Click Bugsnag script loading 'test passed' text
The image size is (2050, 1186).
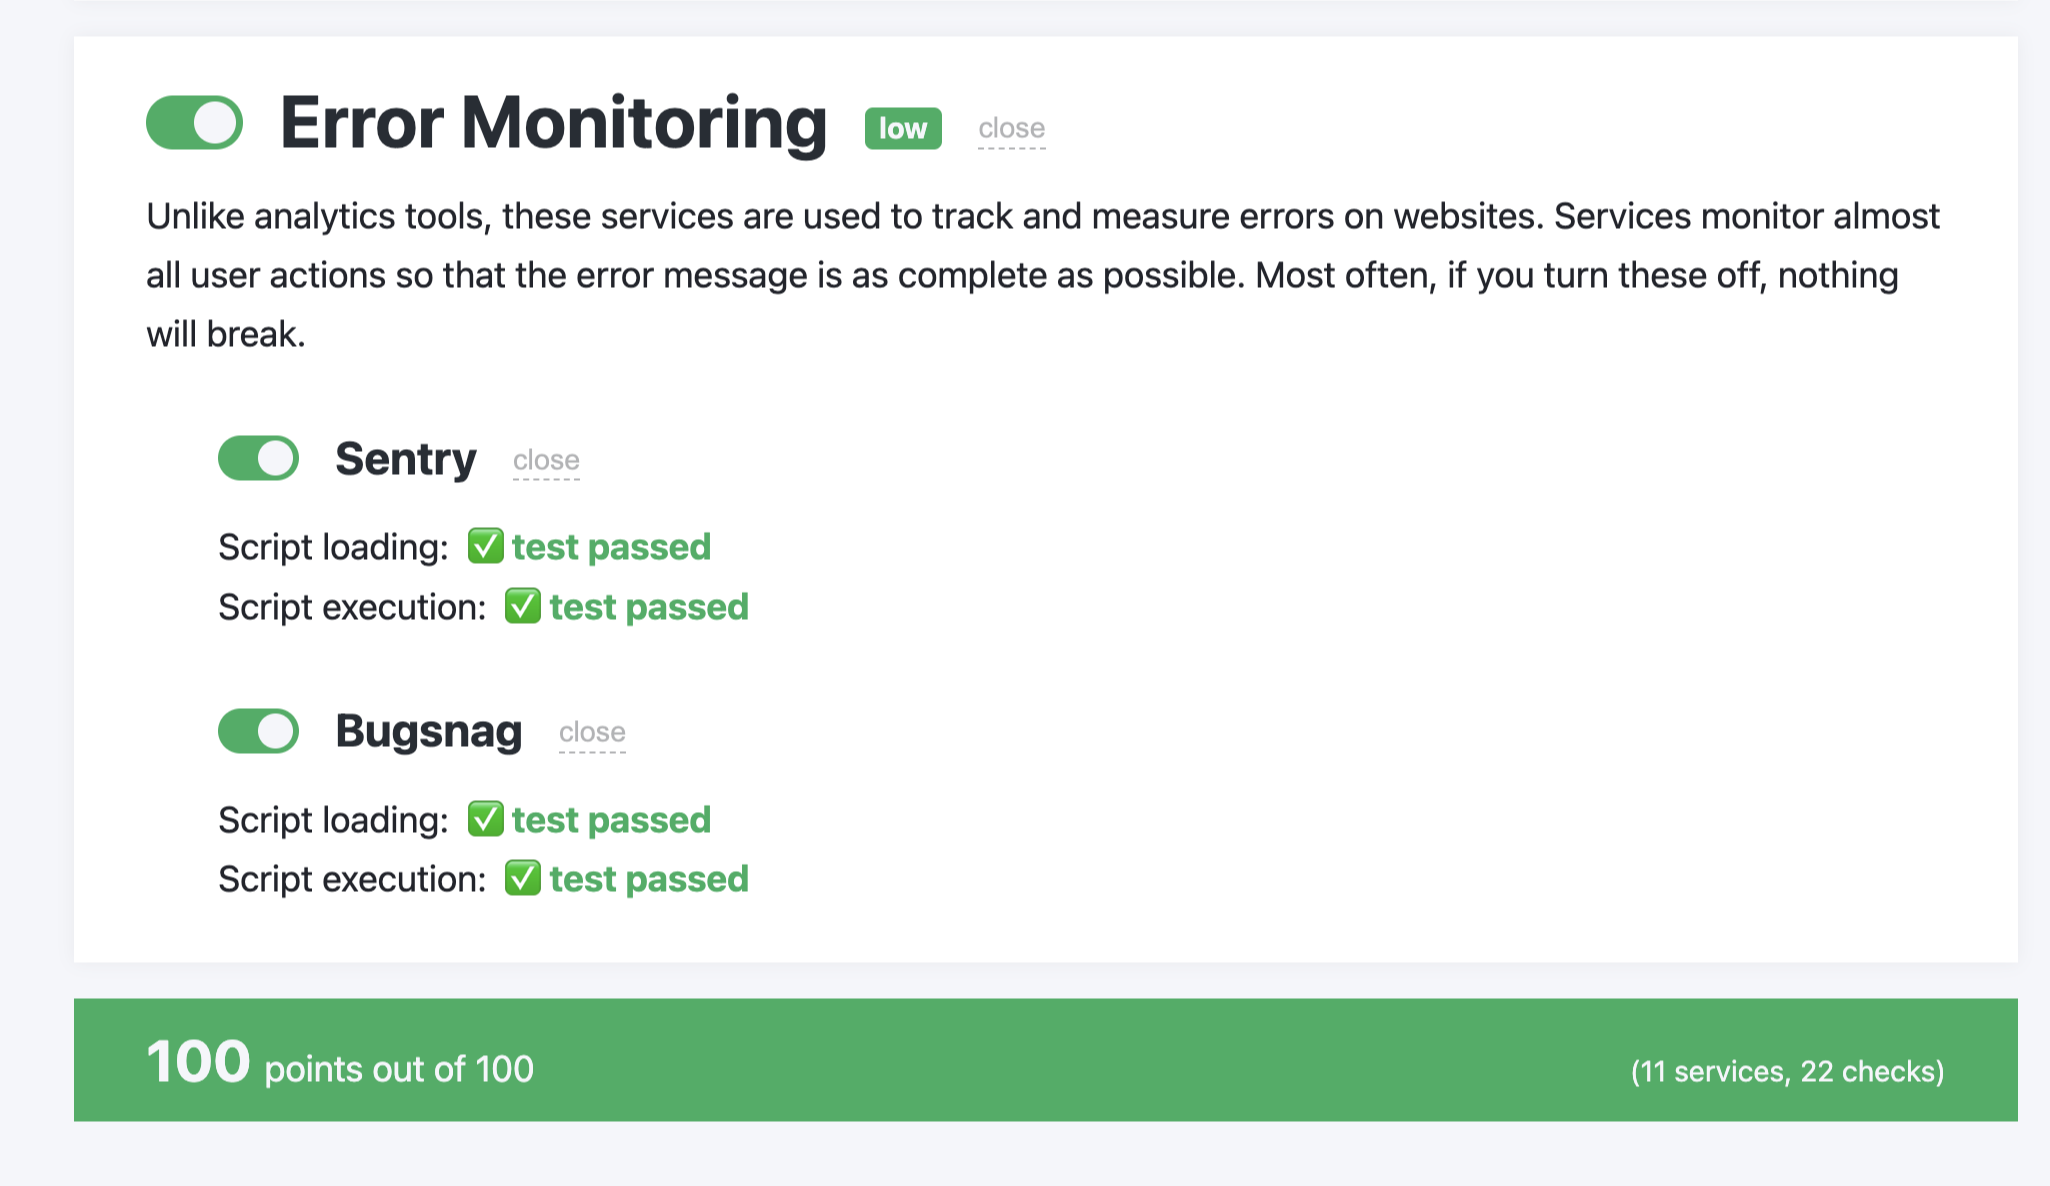point(611,820)
